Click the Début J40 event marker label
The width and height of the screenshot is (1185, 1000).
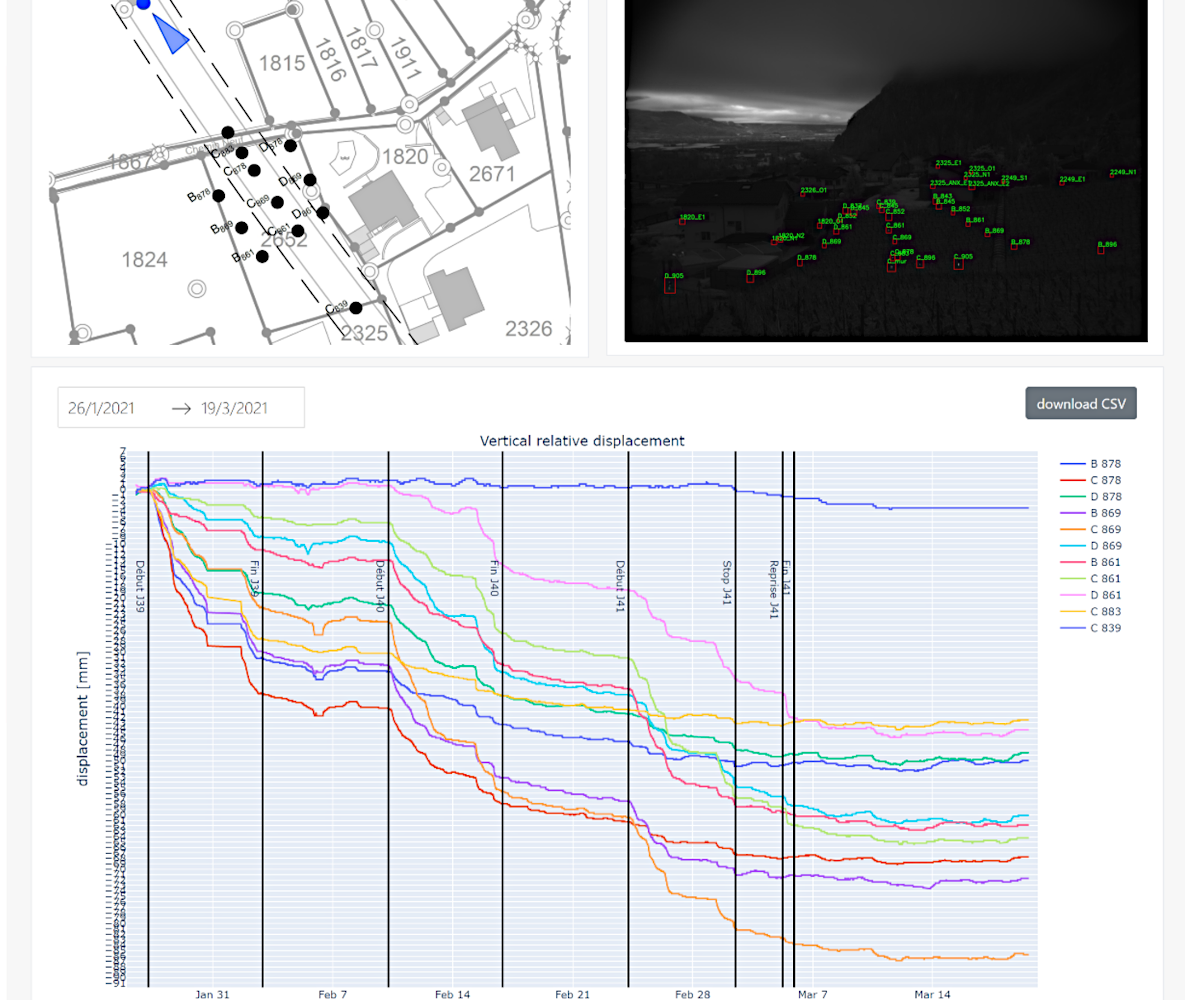[380, 587]
